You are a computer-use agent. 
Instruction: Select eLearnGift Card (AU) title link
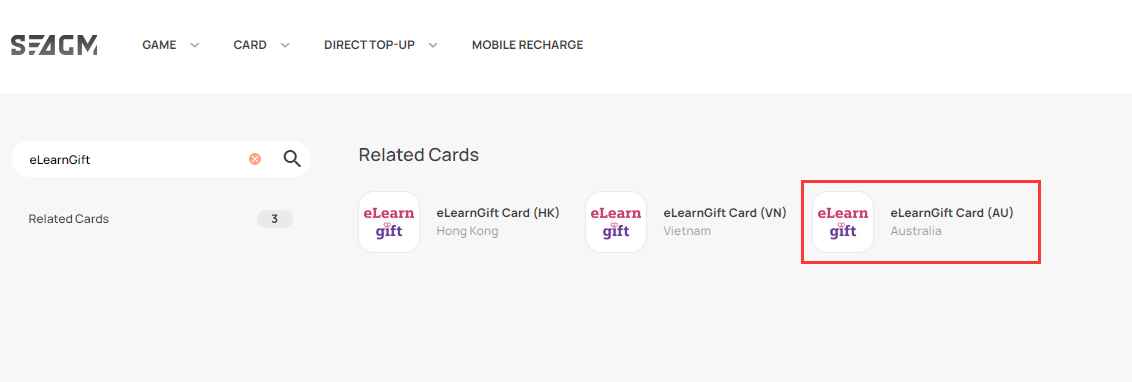tap(952, 213)
